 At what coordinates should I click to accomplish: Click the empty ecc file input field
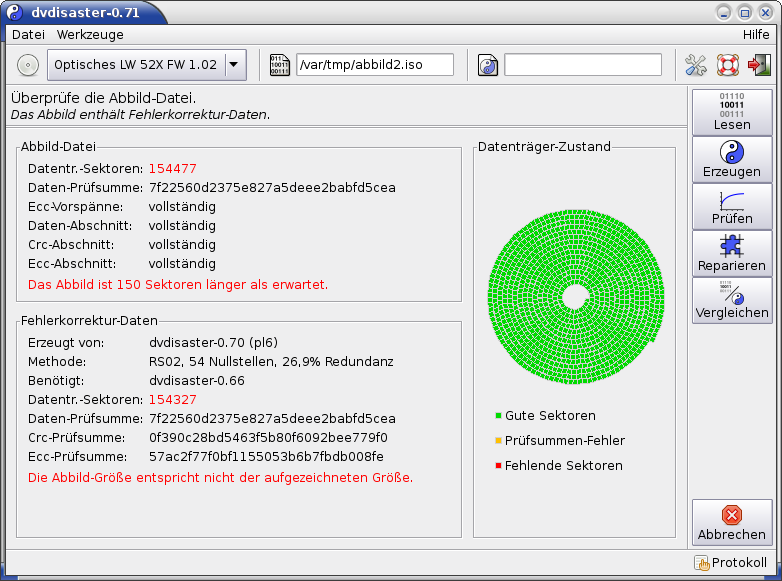click(583, 65)
